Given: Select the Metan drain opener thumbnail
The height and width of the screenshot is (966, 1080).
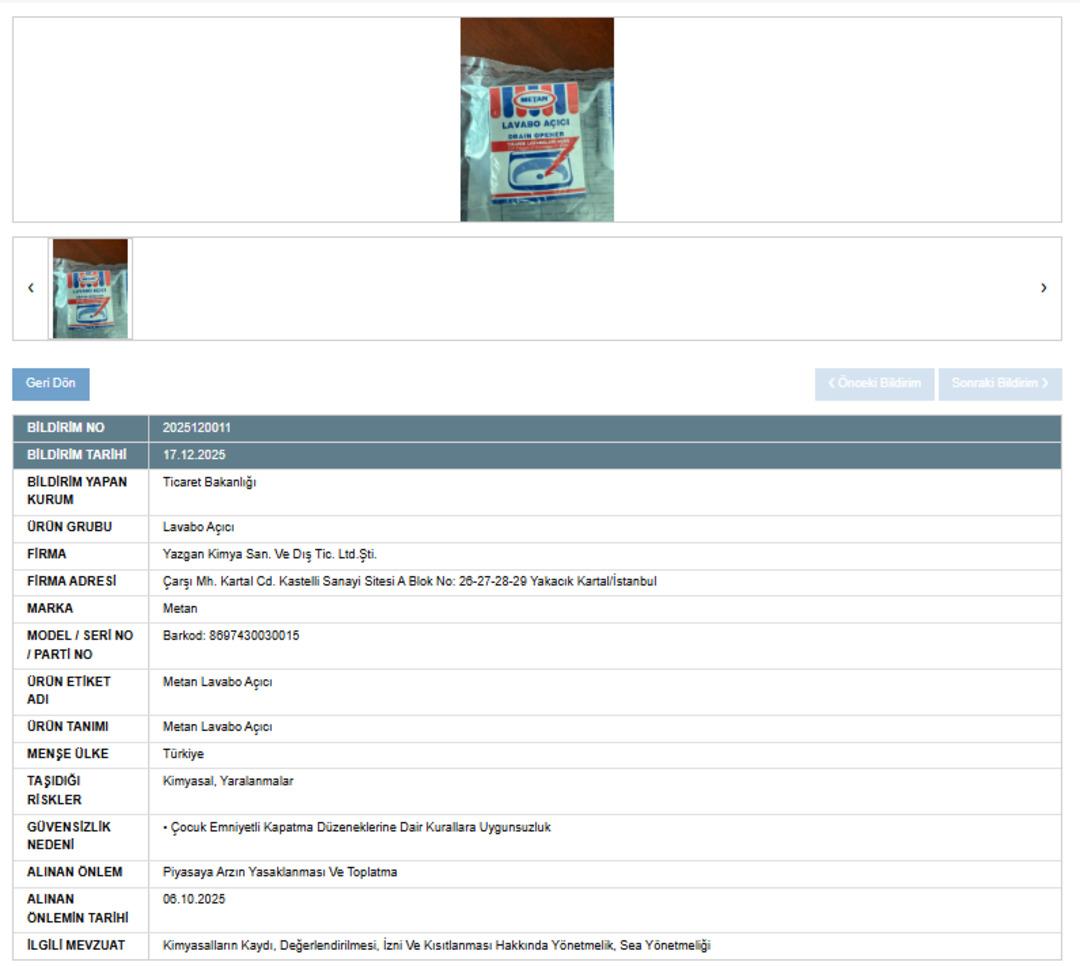Looking at the screenshot, I should click(90, 289).
